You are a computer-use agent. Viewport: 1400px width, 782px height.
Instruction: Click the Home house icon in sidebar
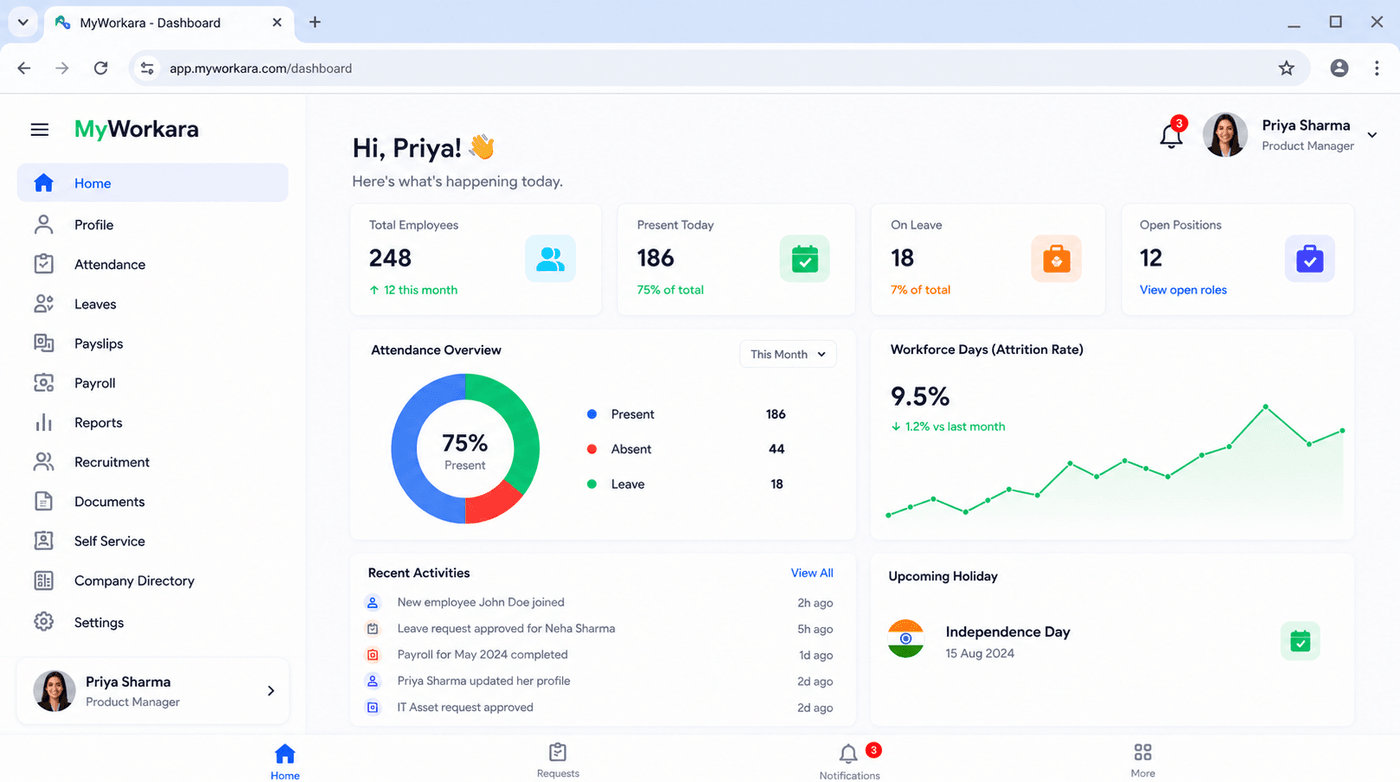pos(43,183)
